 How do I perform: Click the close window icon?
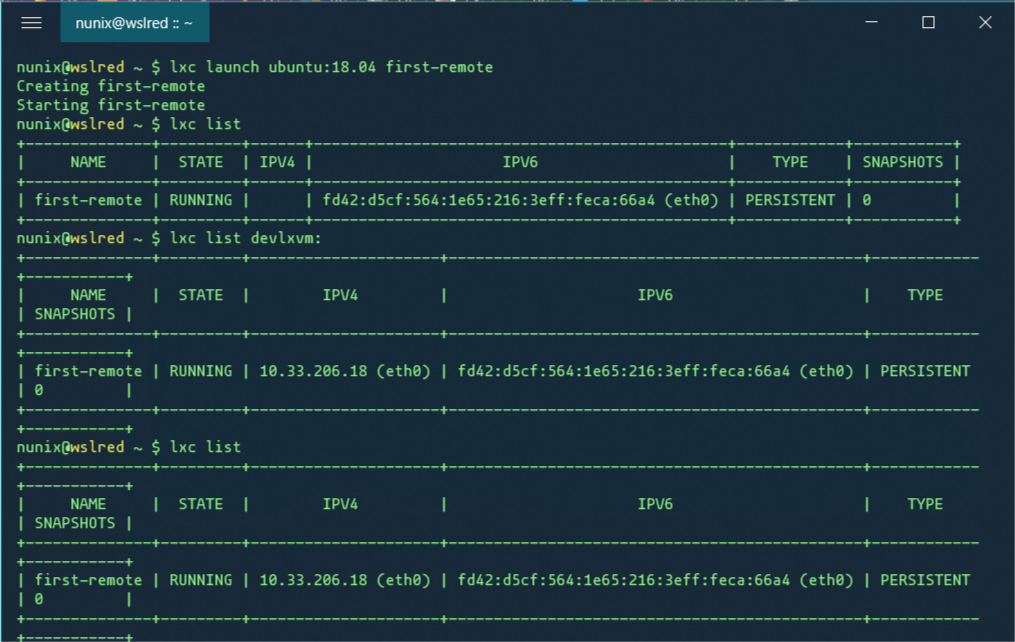coord(984,22)
